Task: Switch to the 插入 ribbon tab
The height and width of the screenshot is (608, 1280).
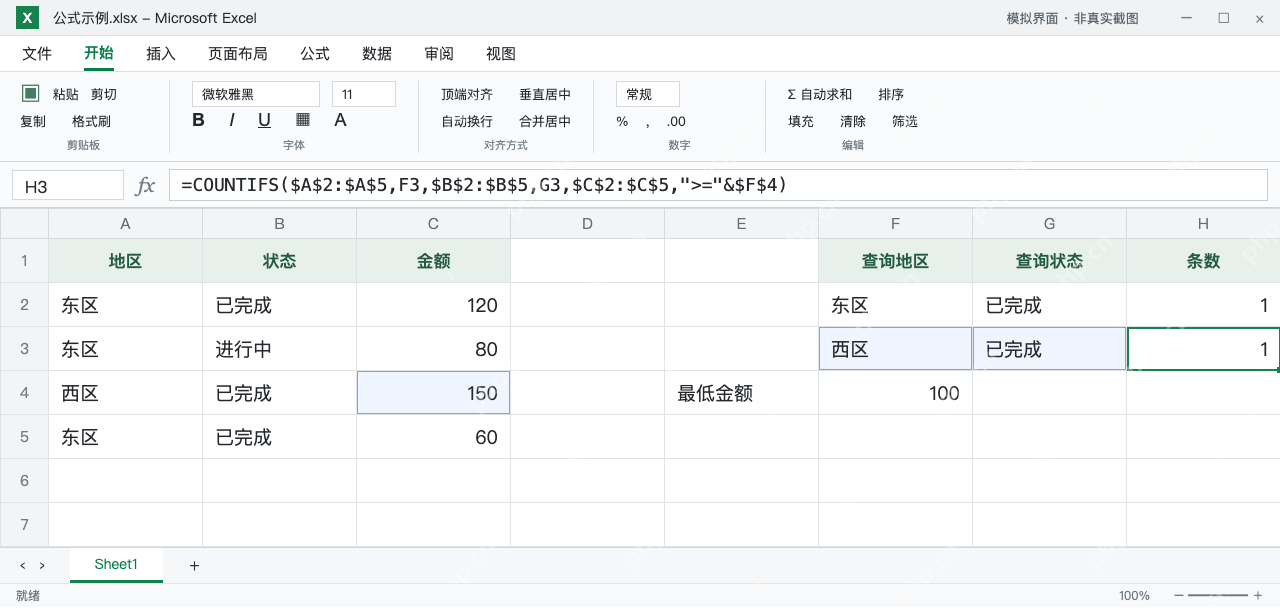Action: [x=161, y=54]
